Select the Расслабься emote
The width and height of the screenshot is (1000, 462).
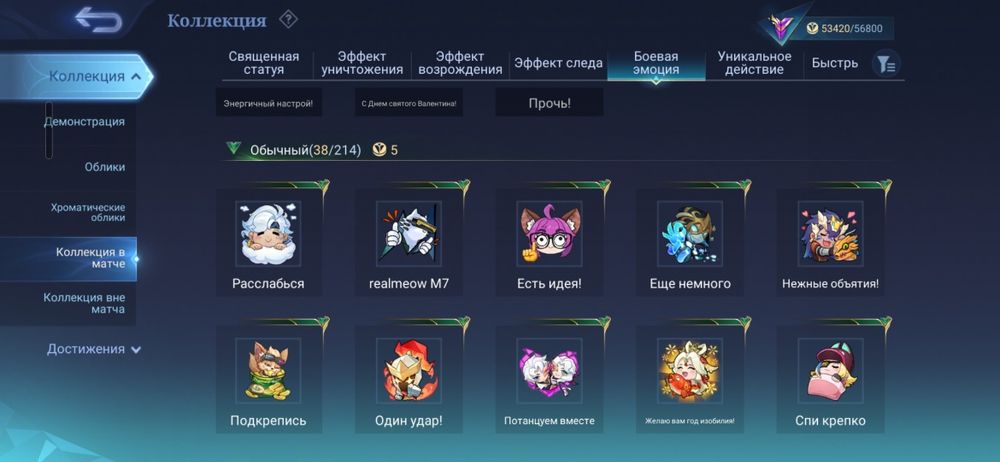[268, 242]
